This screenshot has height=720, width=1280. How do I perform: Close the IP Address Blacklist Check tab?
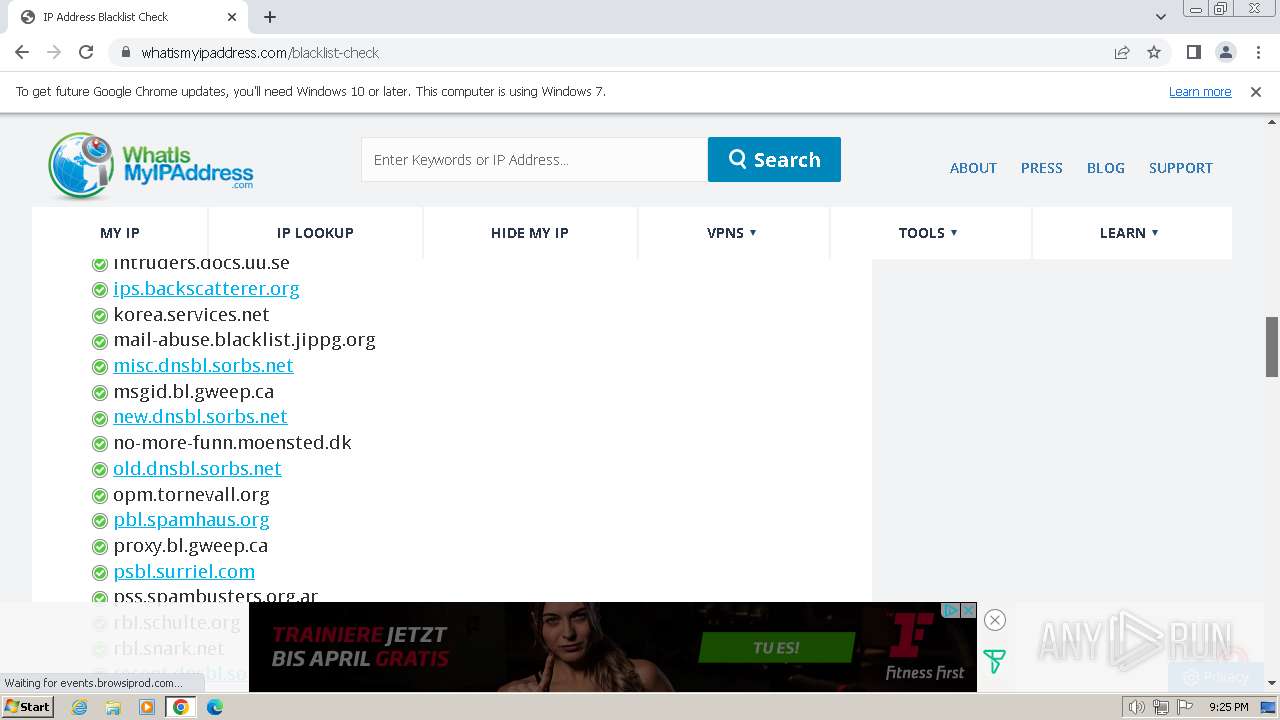click(232, 17)
